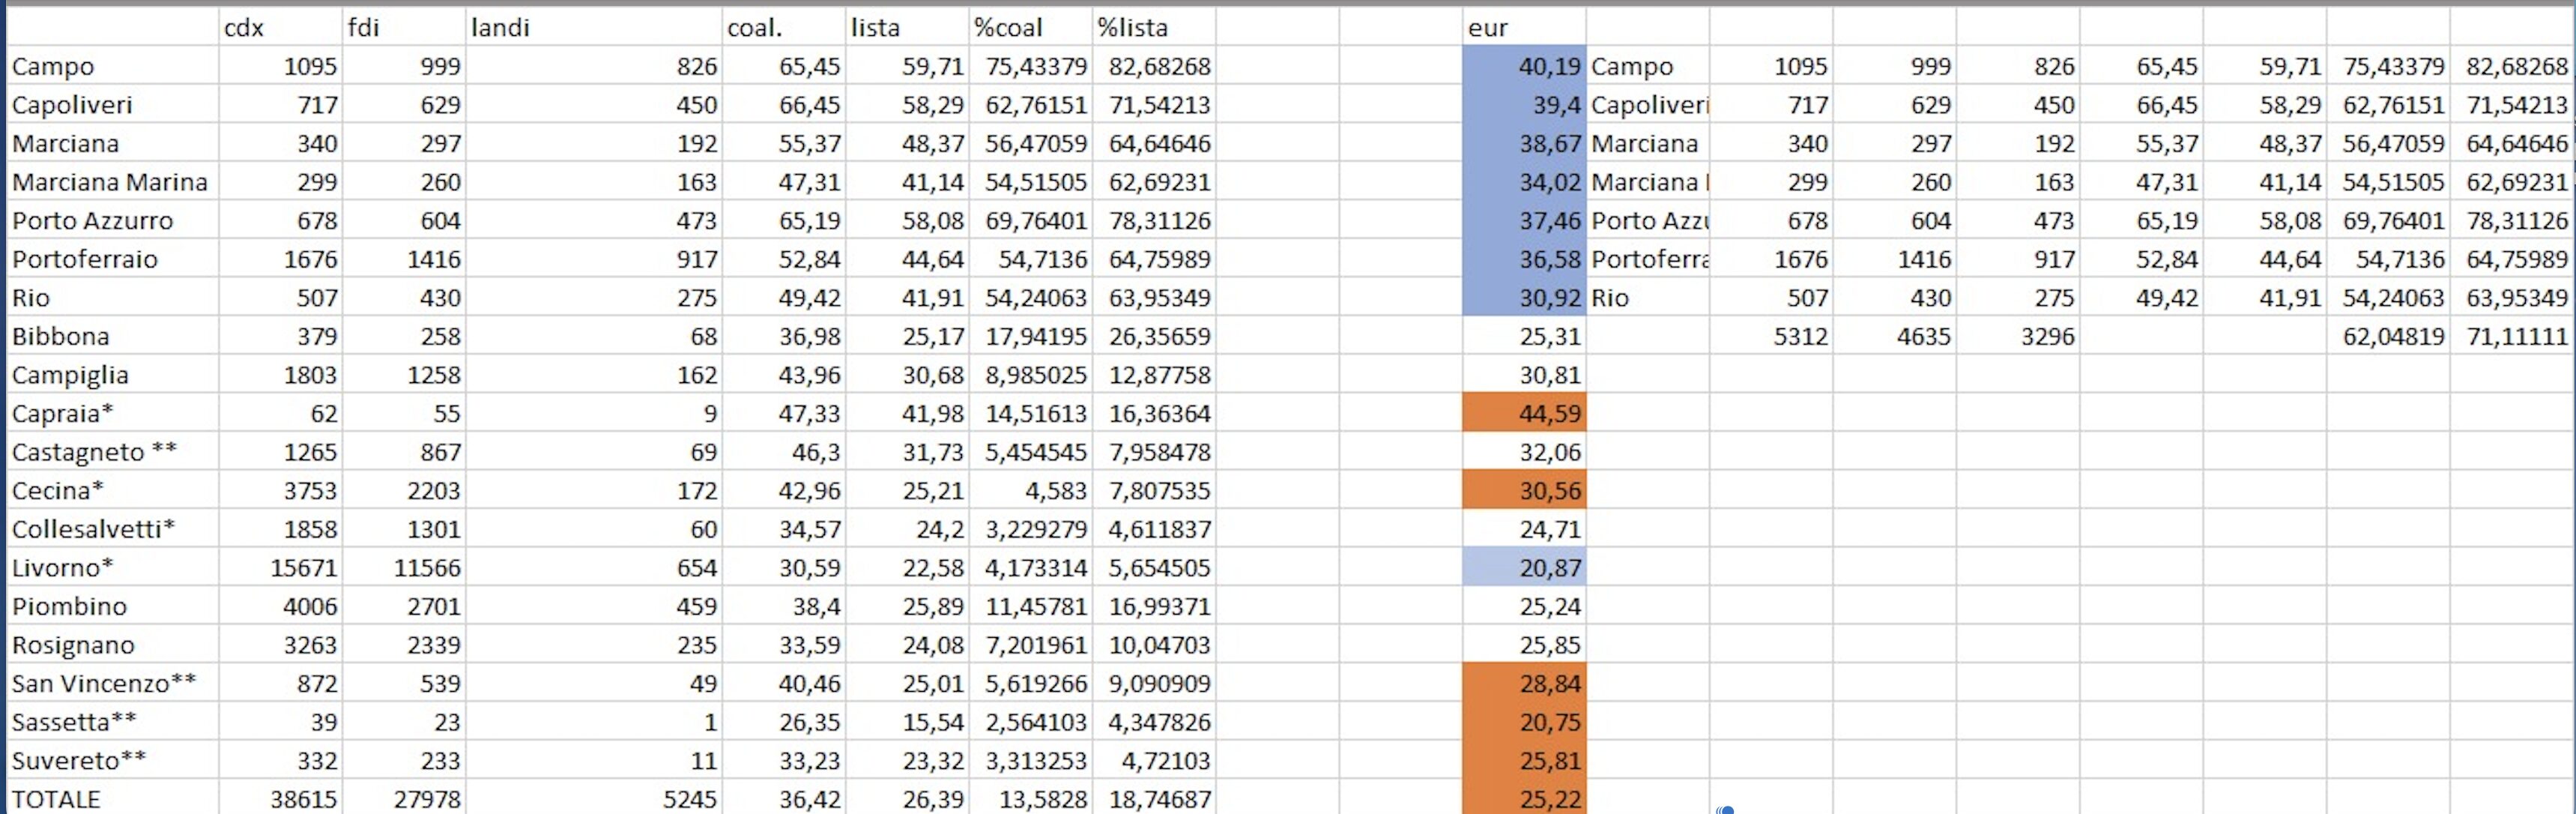This screenshot has height=814, width=2576.
Task: Click the cell showing 71,11111
Action: (x=2512, y=336)
